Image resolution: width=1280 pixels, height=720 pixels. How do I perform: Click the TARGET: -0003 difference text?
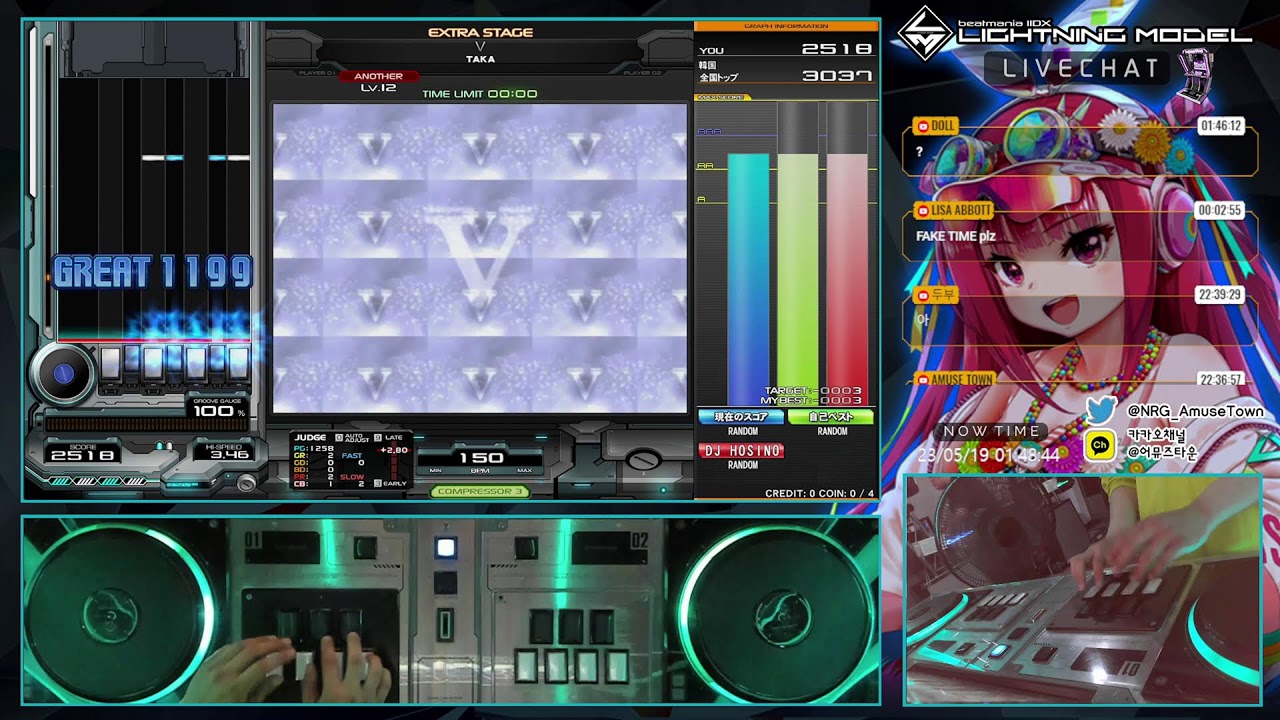[x=813, y=391]
